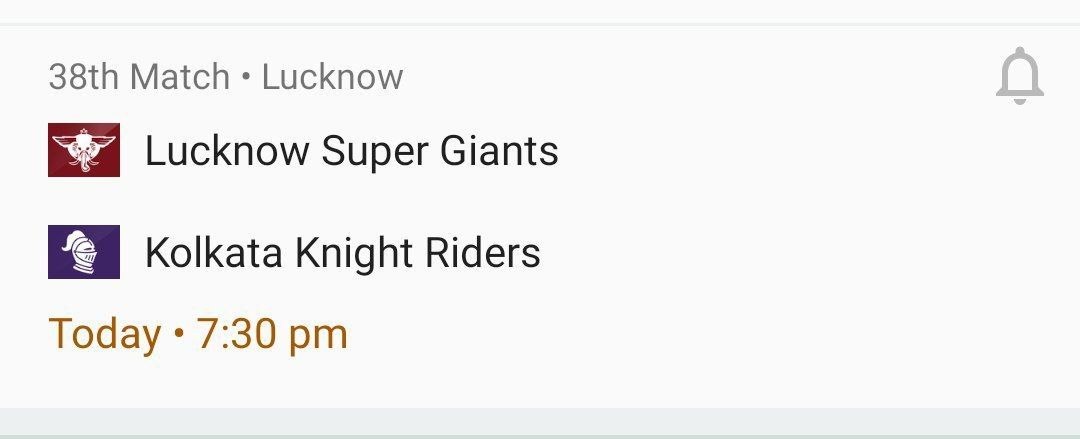
Task: Click the "Today" label
Action: point(104,334)
